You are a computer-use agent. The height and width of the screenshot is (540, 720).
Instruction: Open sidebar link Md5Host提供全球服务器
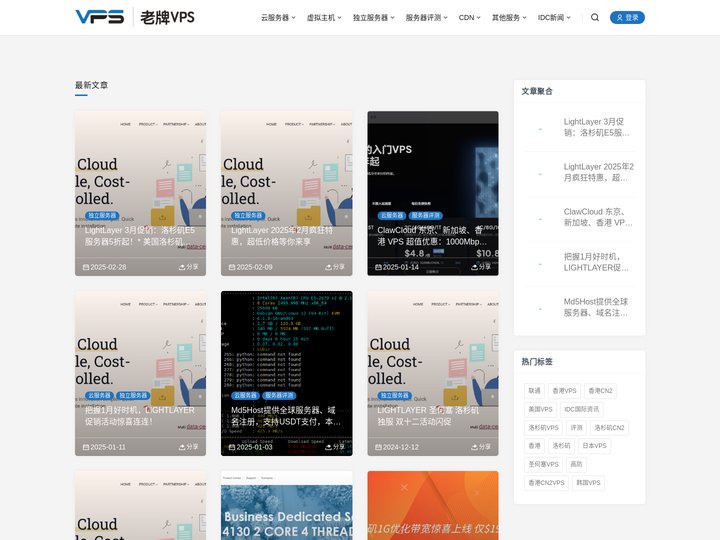[x=596, y=307]
